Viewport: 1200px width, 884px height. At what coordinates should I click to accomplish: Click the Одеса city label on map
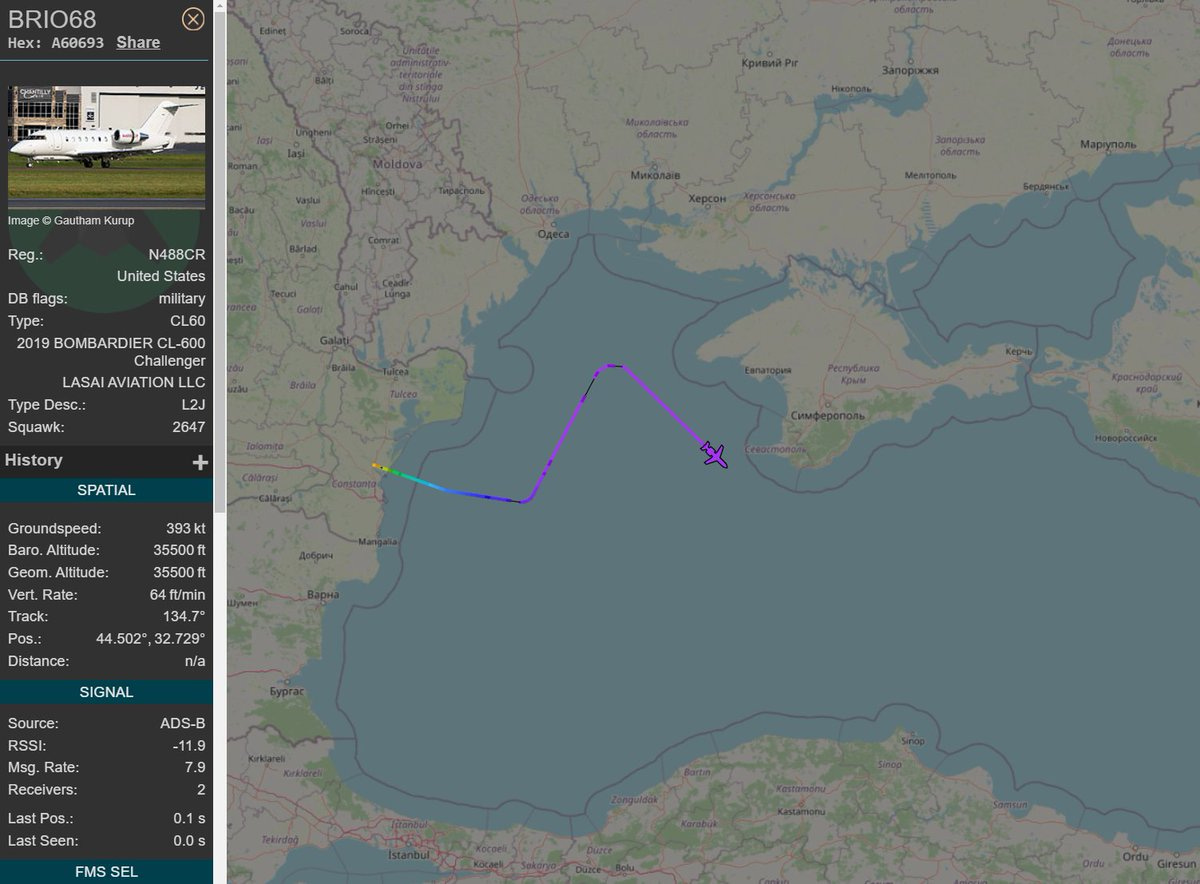[553, 235]
